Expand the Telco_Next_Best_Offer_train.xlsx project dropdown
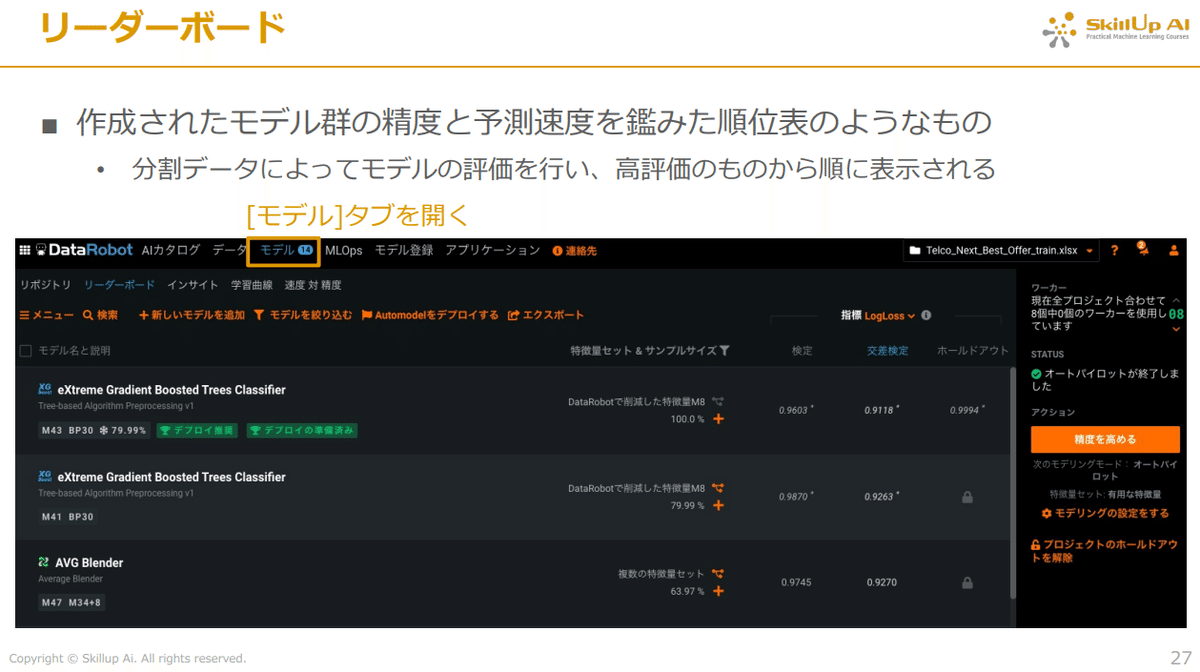The height and width of the screenshot is (672, 1200). pos(1089,251)
